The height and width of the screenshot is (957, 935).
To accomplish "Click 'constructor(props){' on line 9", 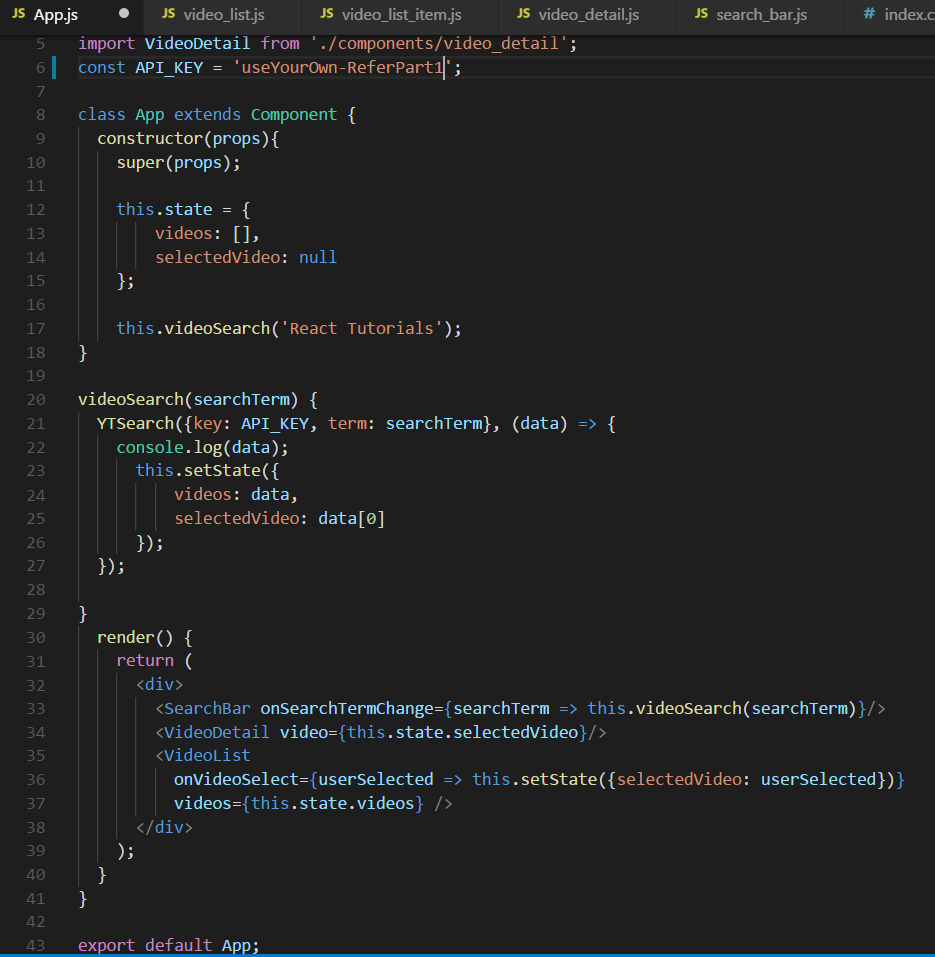I will pyautogui.click(x=188, y=139).
